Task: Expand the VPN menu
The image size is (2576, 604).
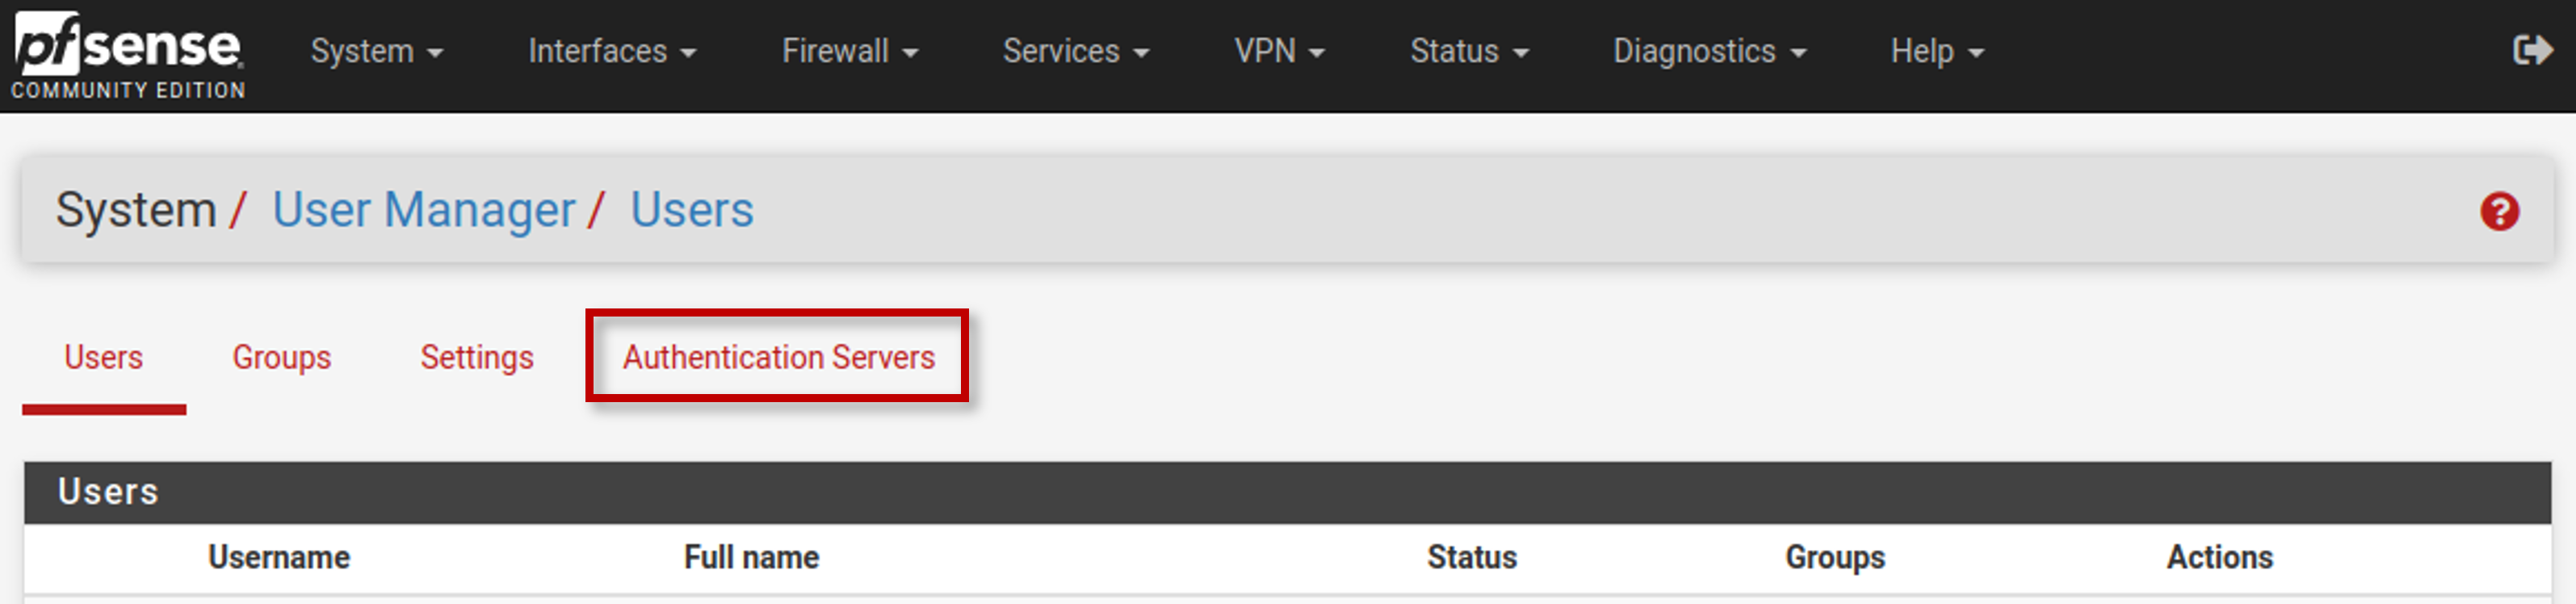Action: pos(1279,51)
